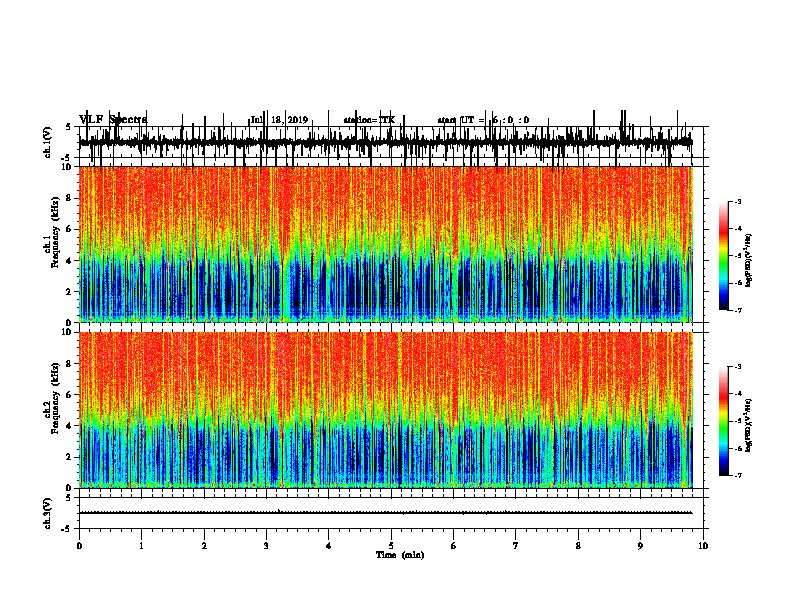Click the lower color scale bar beside ch.2
Screen dimensions: 792x612
724,421
